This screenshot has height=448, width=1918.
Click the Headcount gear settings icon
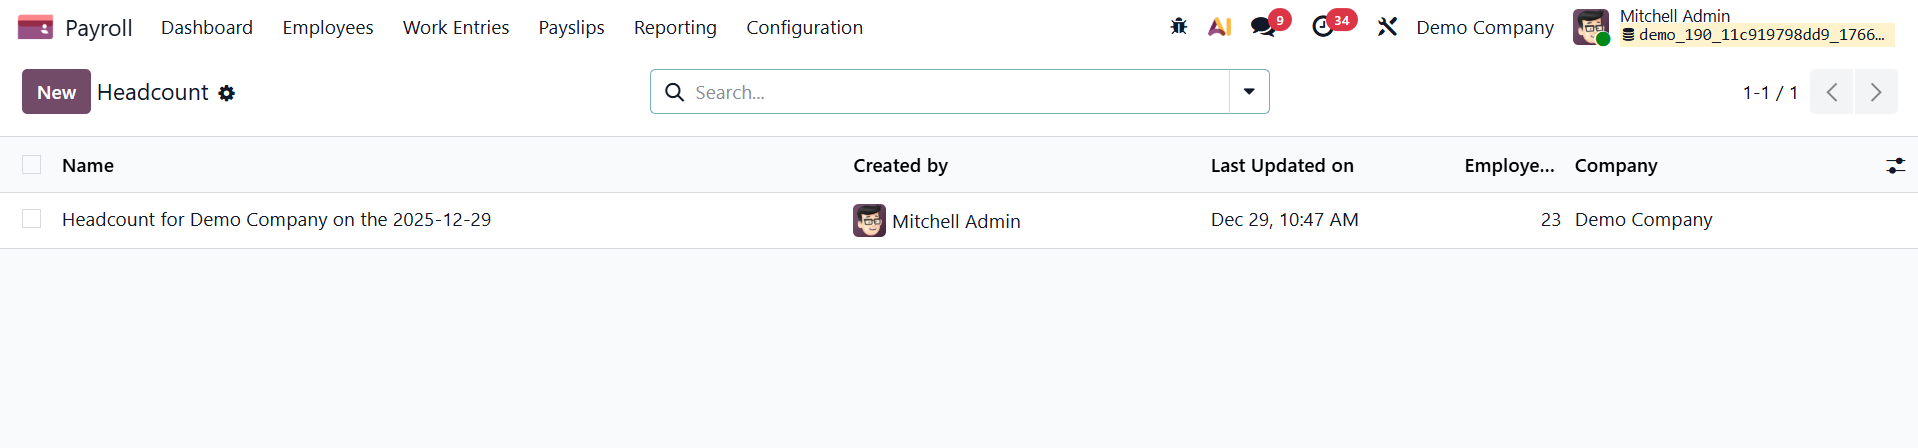click(227, 93)
